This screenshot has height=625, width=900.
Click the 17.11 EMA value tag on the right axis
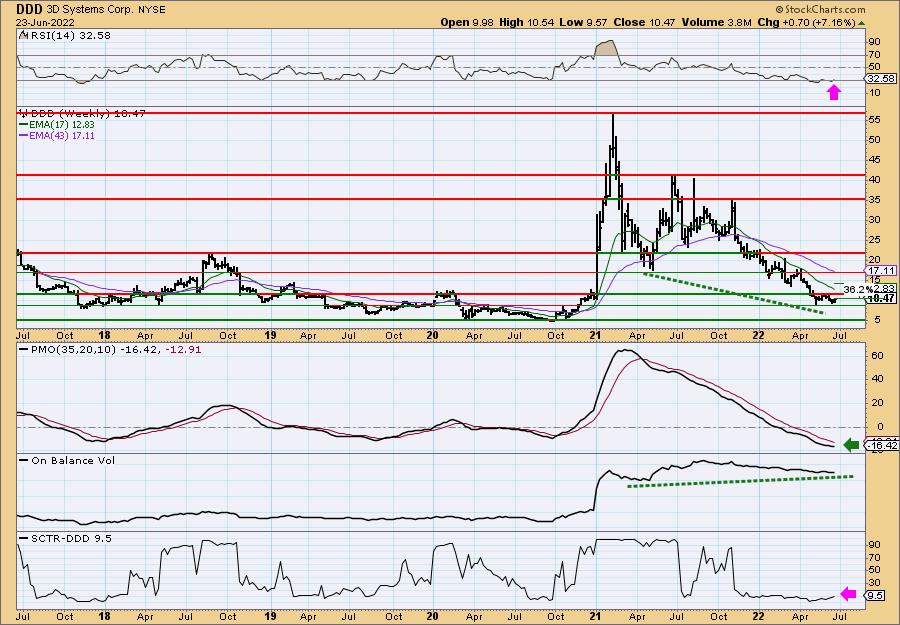pos(880,270)
